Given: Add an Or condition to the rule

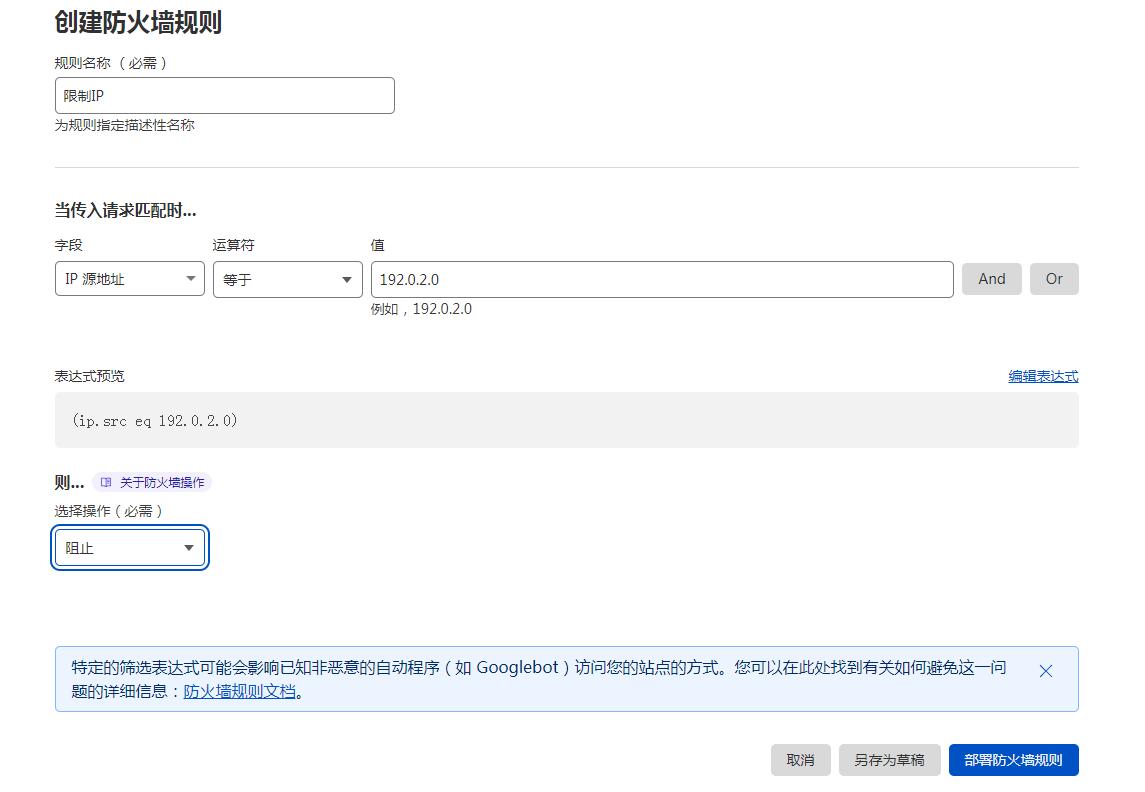Looking at the screenshot, I should (x=1054, y=279).
